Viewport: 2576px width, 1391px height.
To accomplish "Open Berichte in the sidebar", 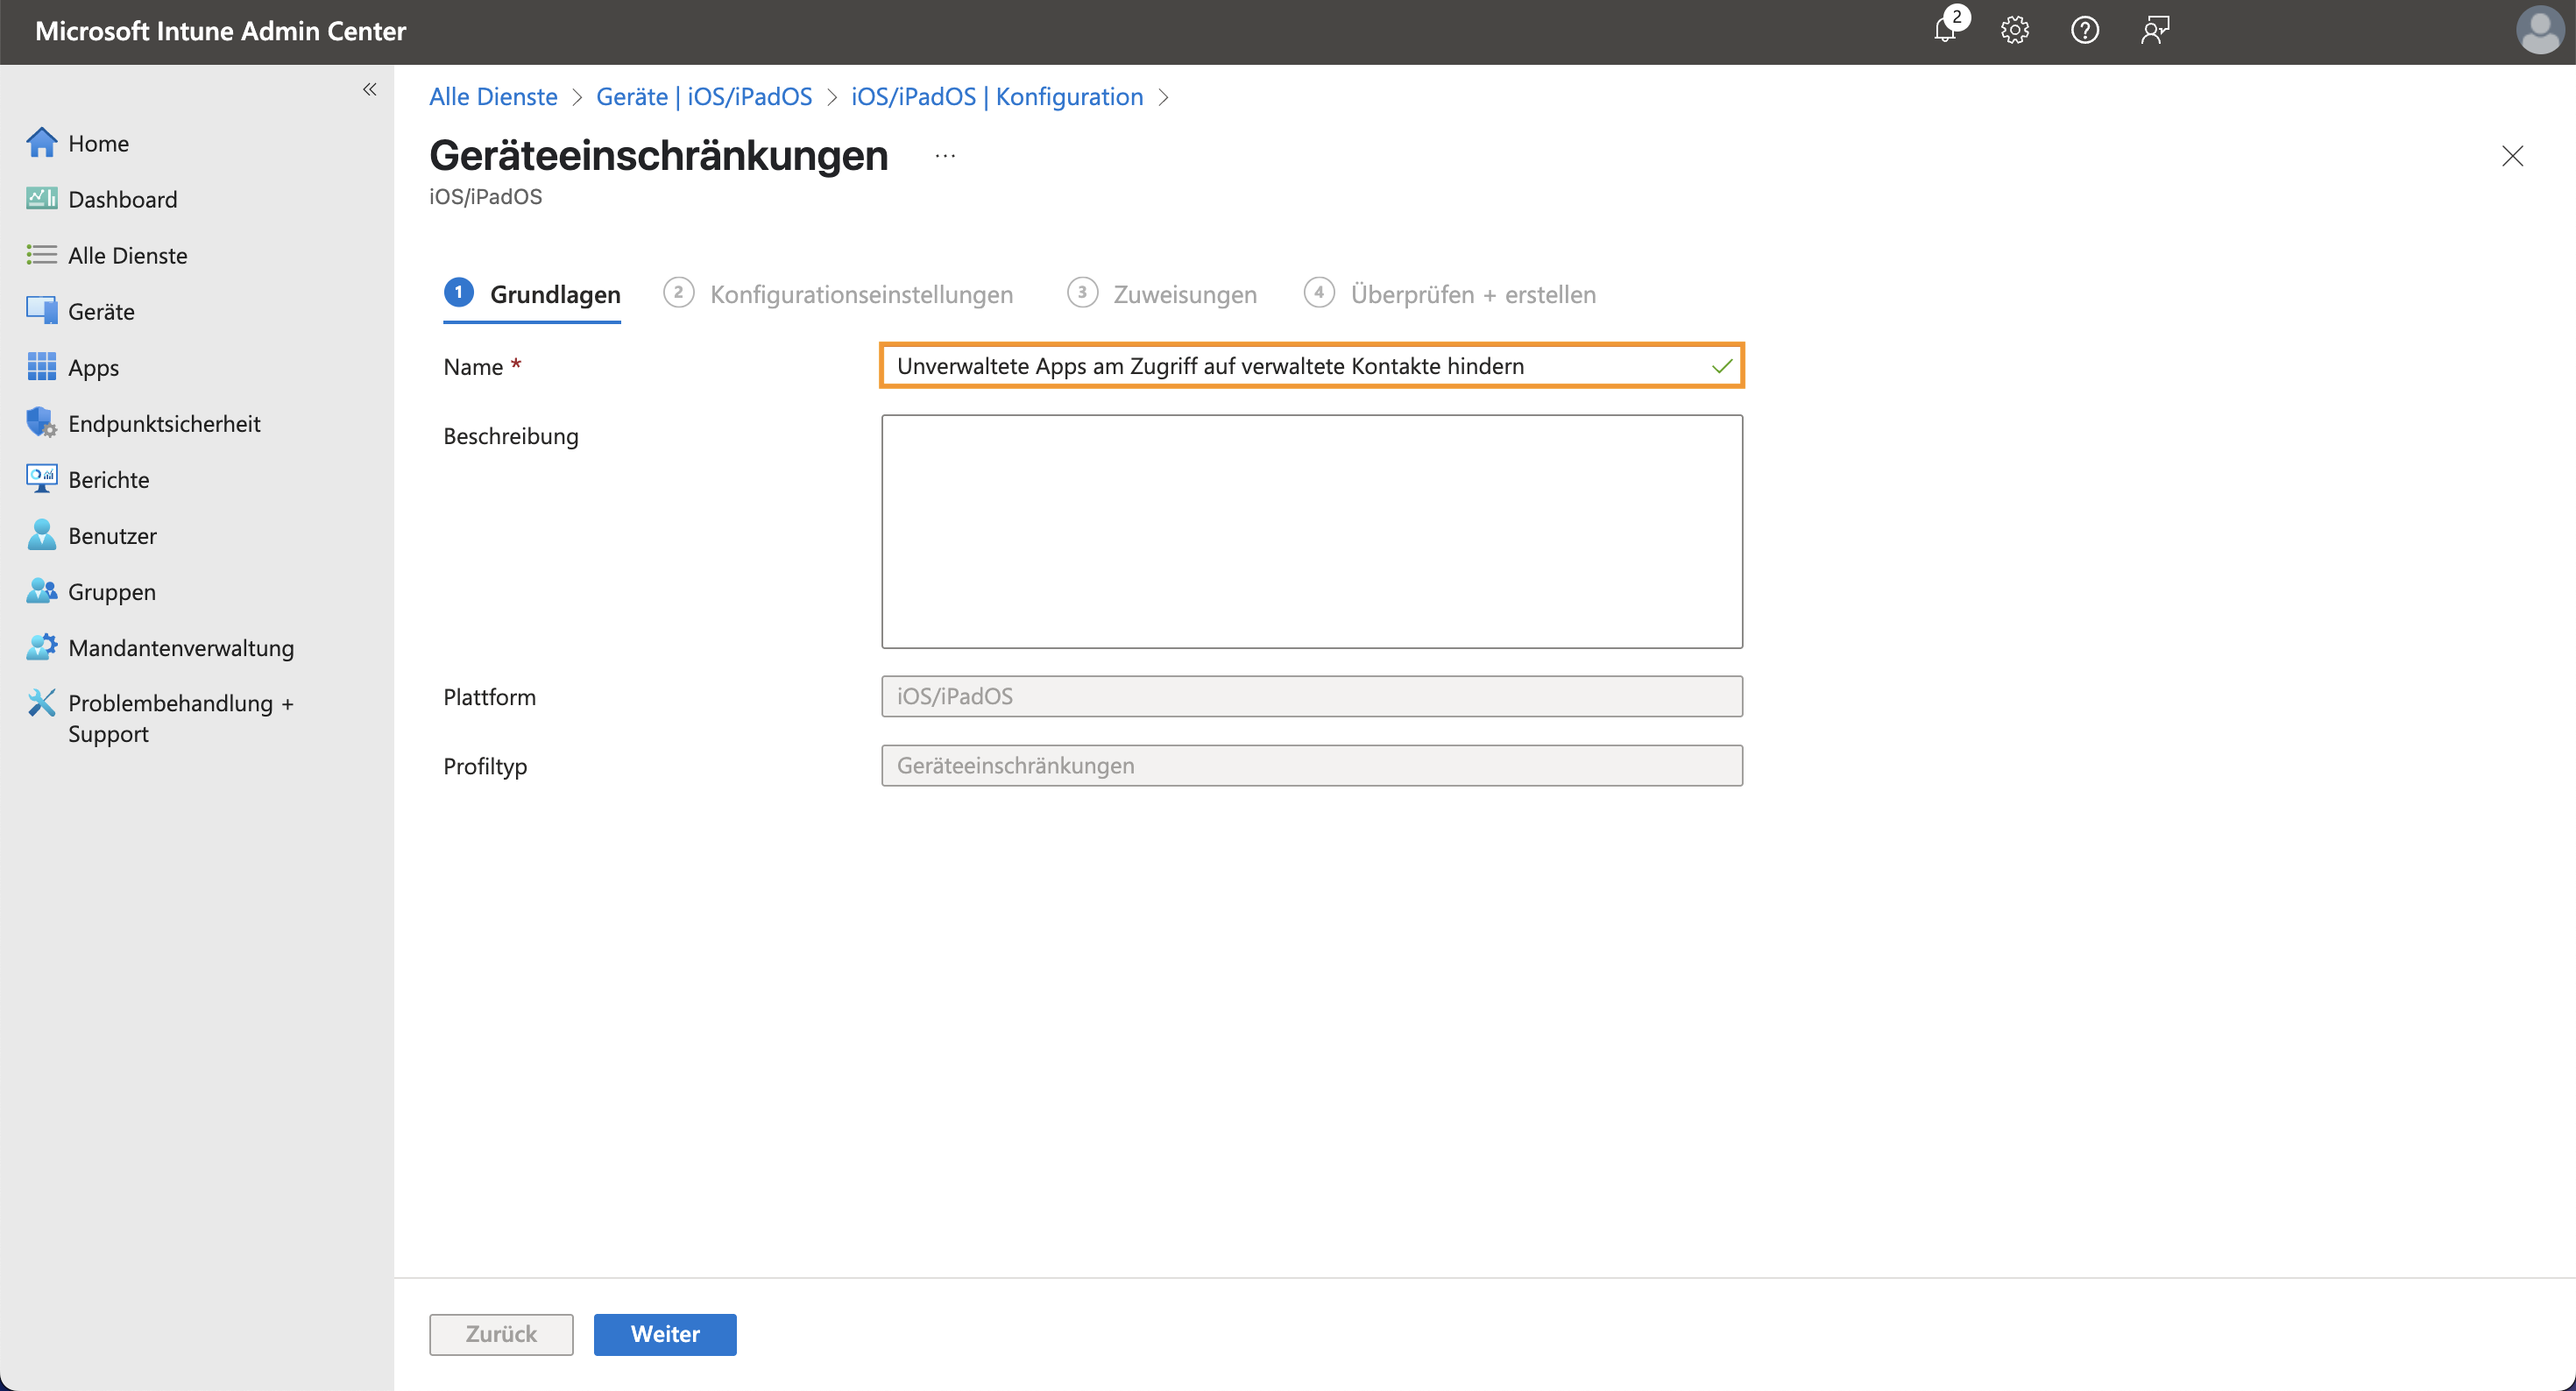I will click(x=109, y=479).
